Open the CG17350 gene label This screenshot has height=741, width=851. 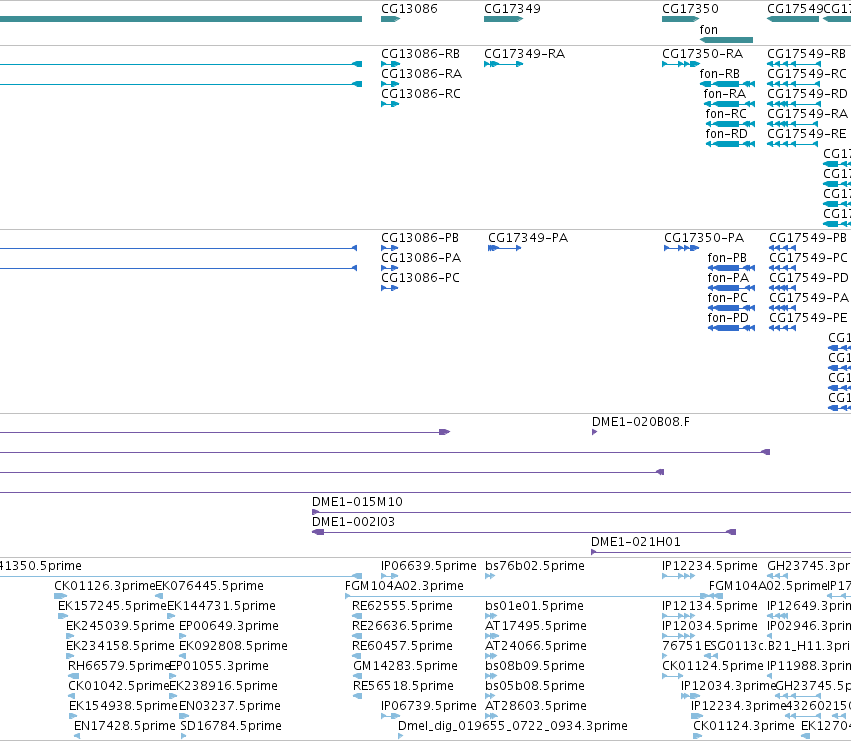point(690,9)
